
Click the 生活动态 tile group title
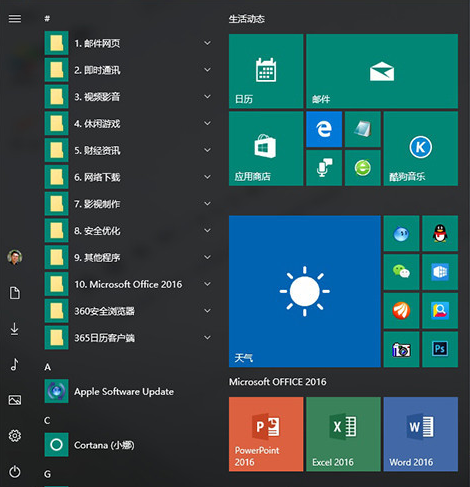click(247, 19)
